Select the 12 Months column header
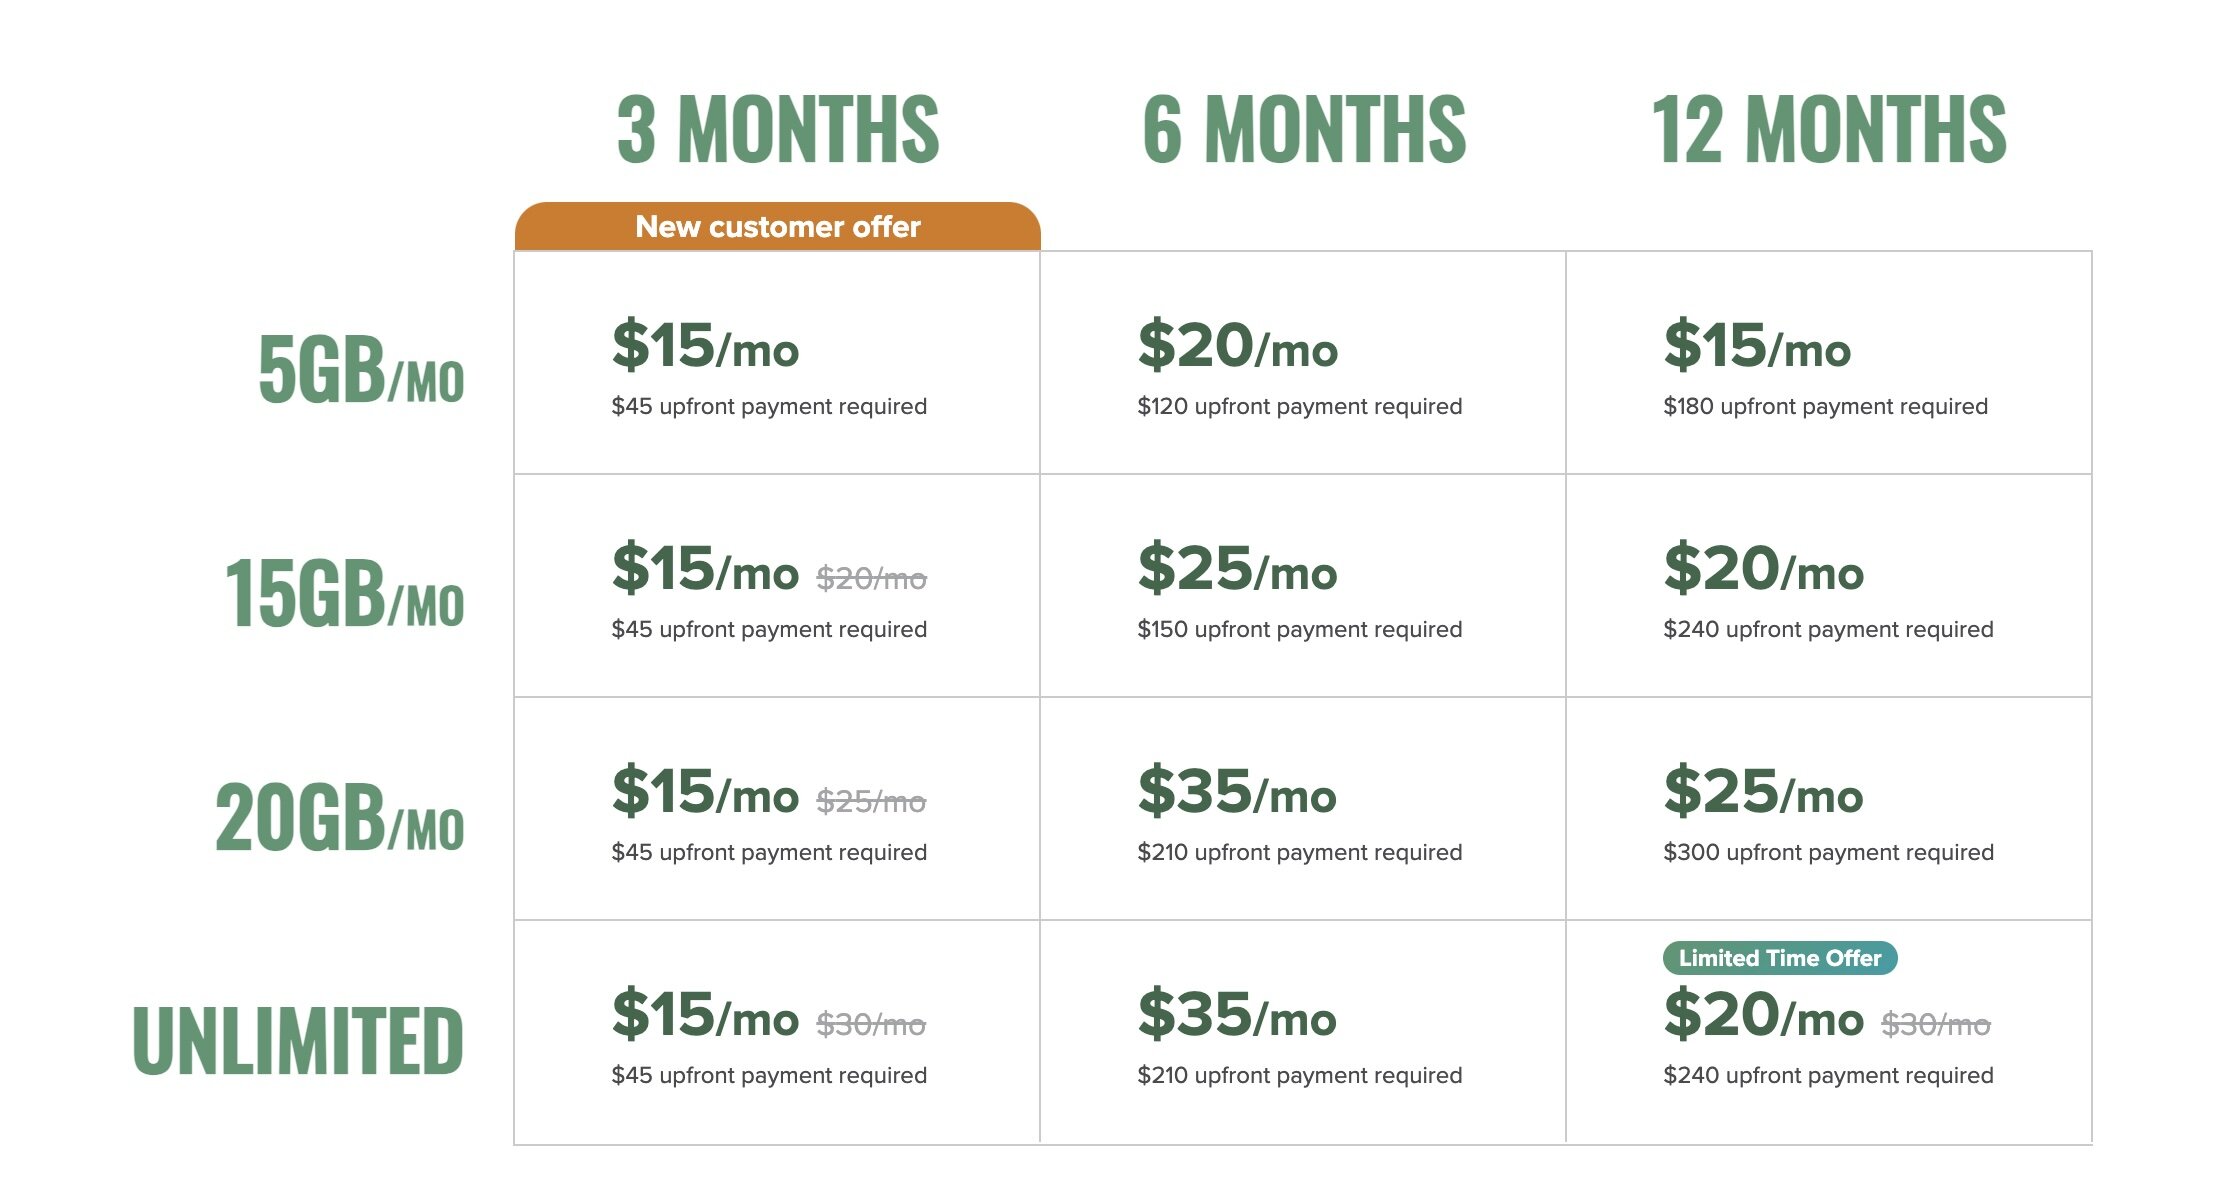Screen dimensions: 2222x1198 [x=1828, y=129]
